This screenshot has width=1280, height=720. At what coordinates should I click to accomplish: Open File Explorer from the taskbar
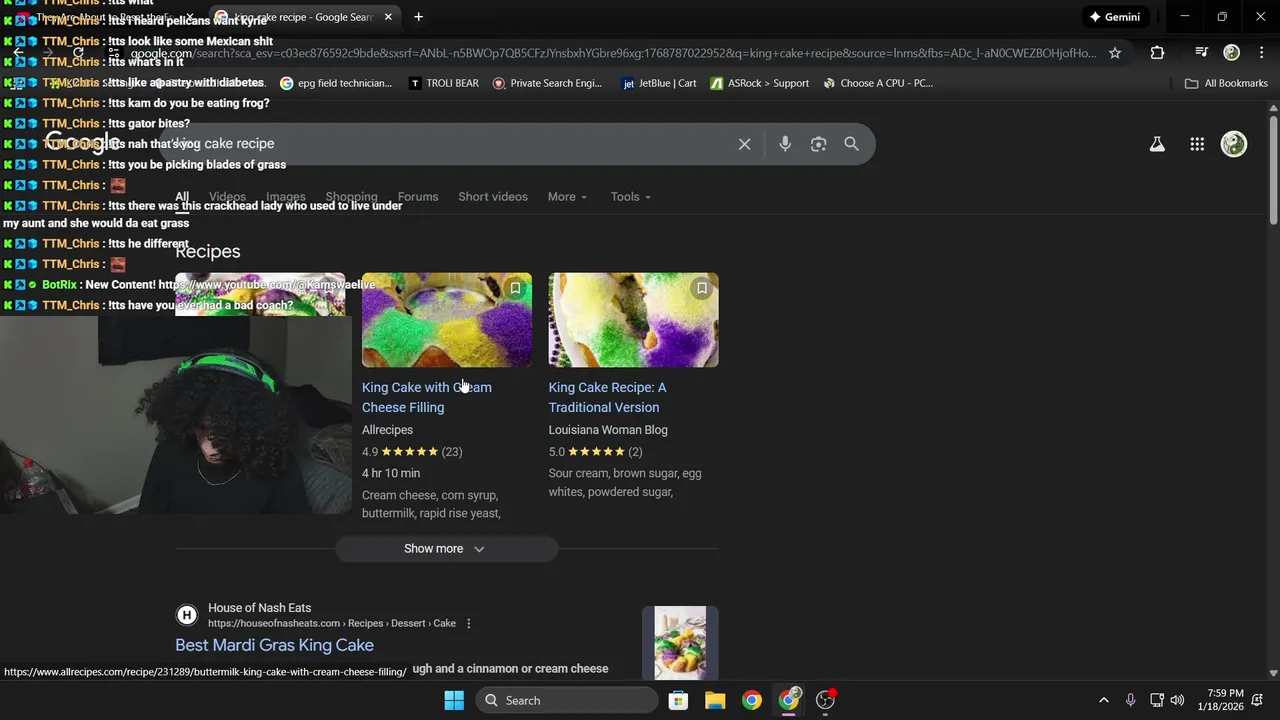pos(715,700)
